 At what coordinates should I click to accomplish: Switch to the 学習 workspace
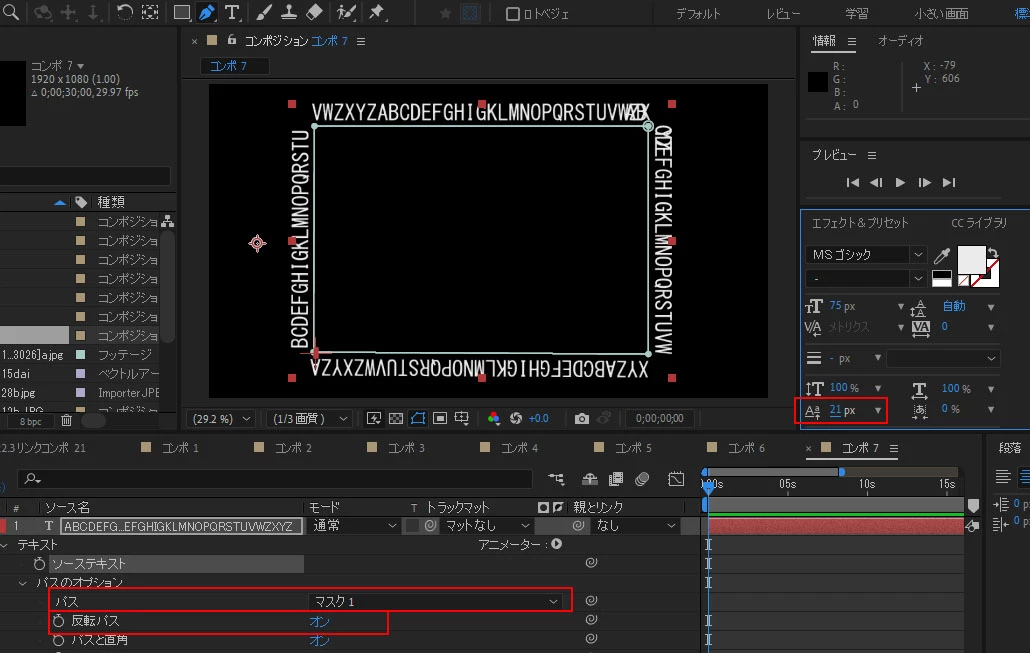point(857,14)
